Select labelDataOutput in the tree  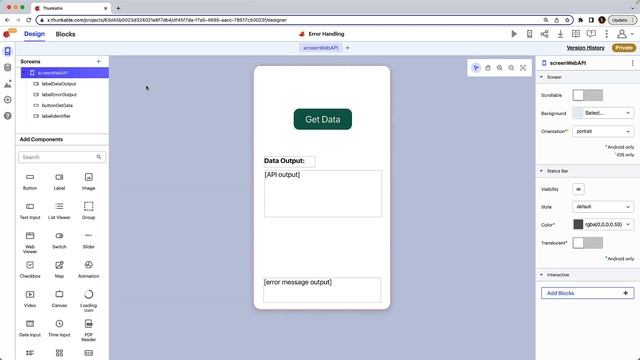click(58, 84)
